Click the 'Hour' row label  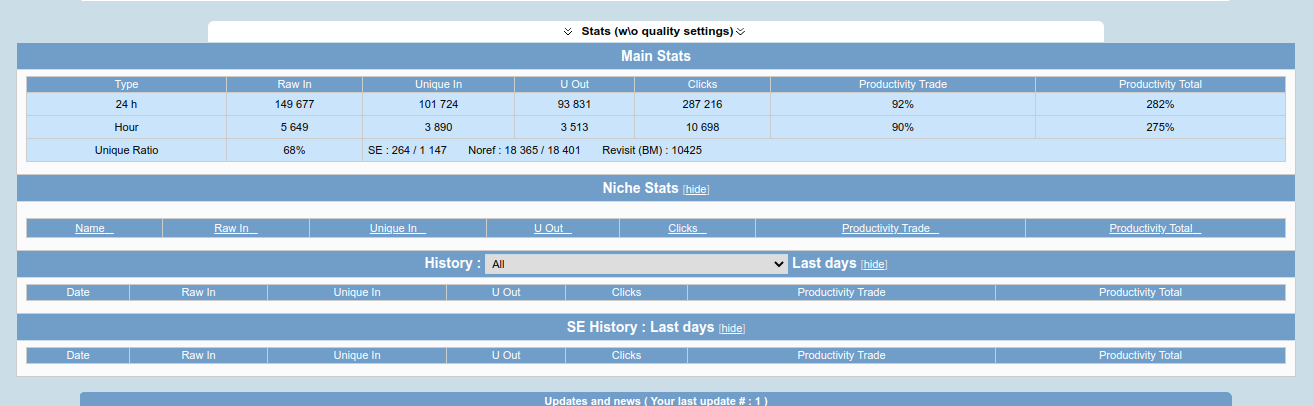click(126, 127)
